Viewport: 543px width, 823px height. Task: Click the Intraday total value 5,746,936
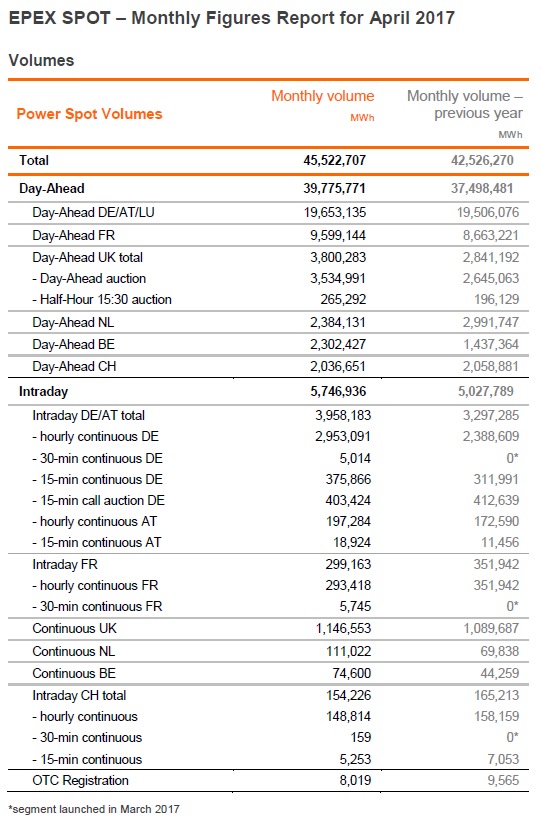338,392
